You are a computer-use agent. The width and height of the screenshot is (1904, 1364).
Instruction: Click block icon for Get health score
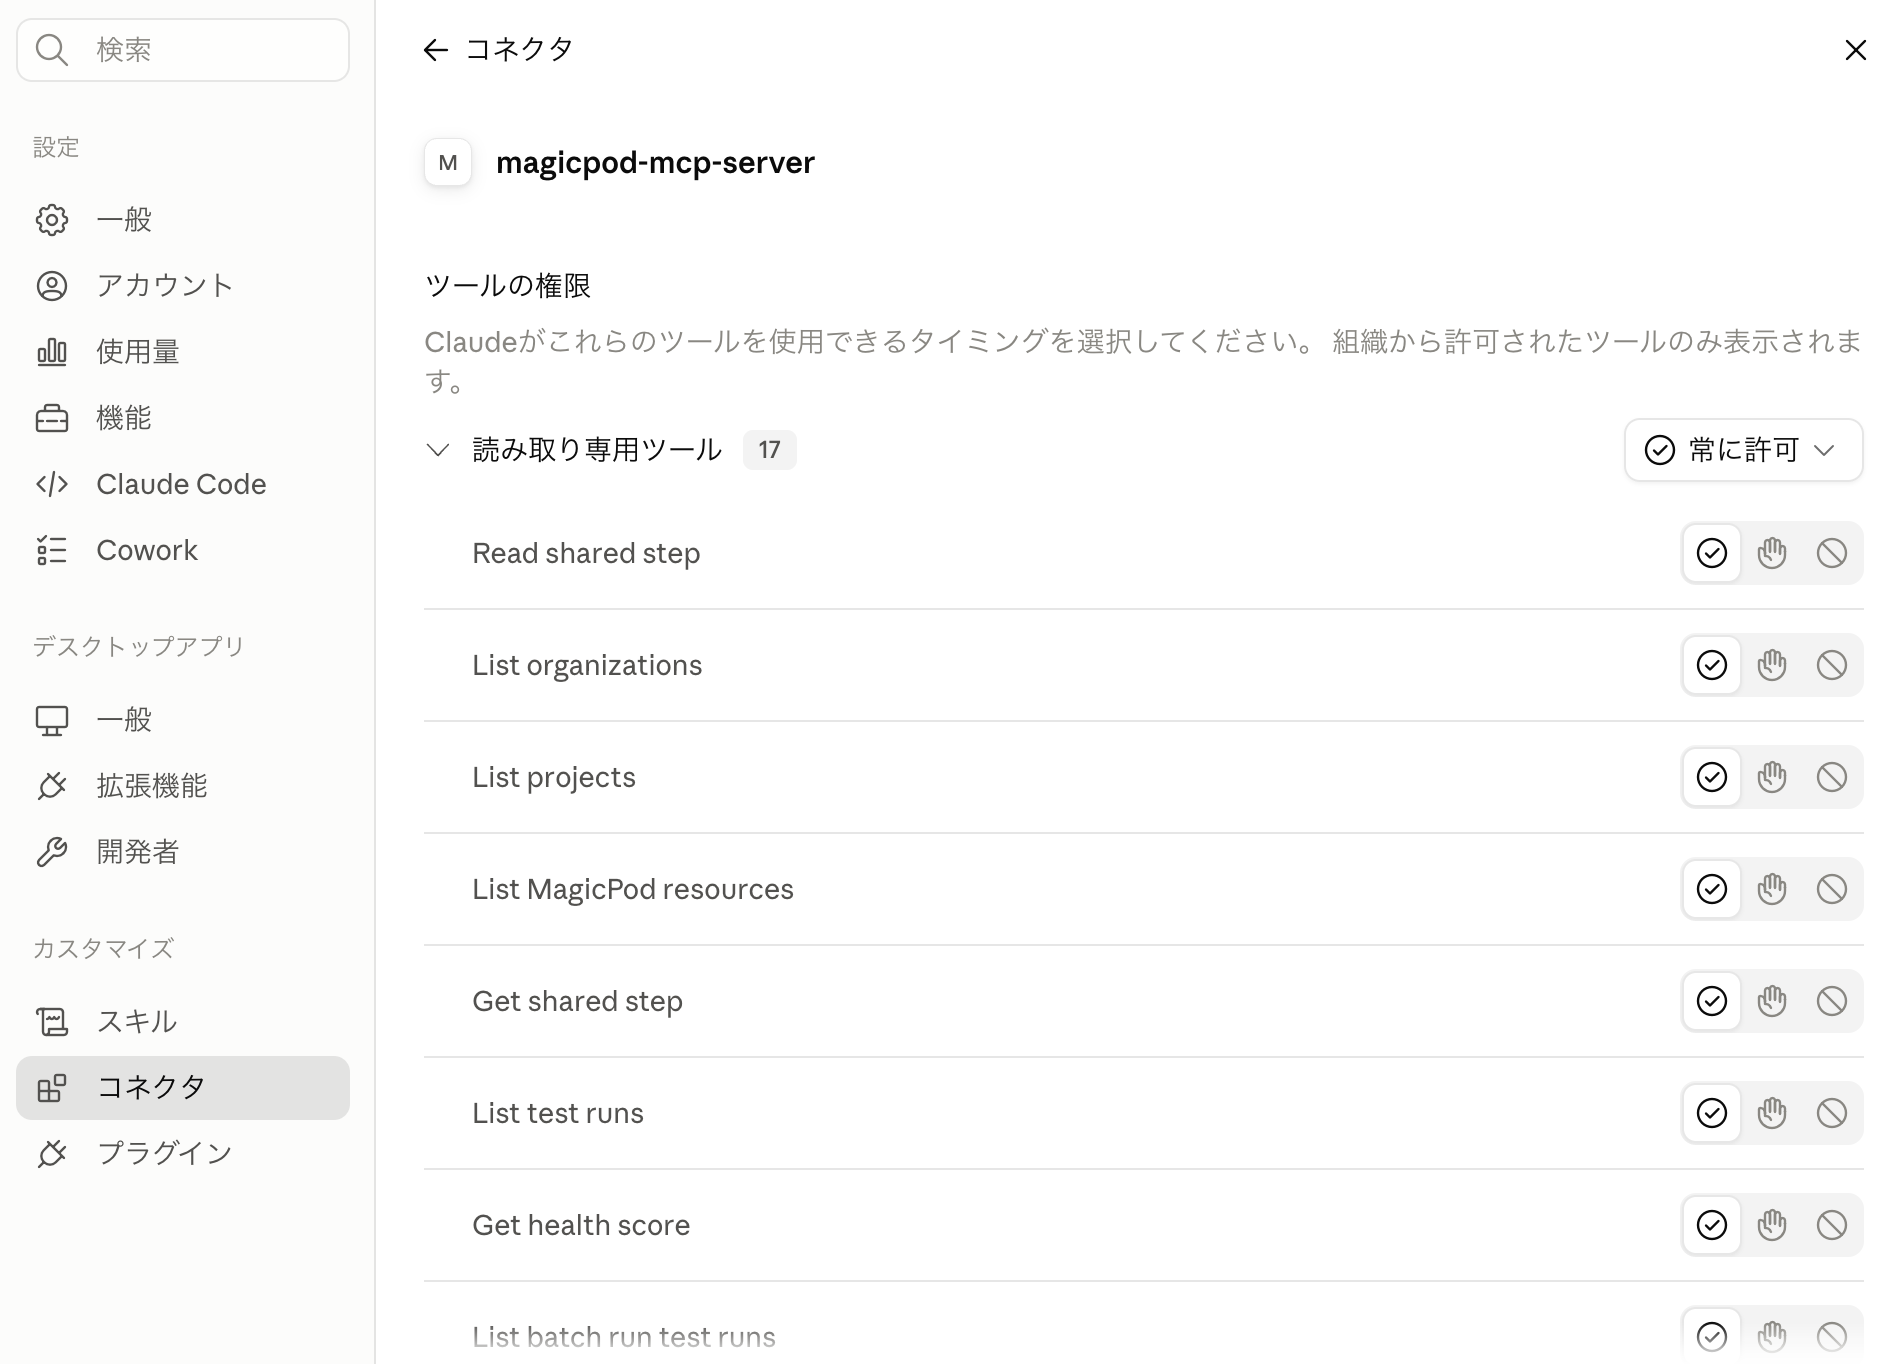click(x=1832, y=1225)
